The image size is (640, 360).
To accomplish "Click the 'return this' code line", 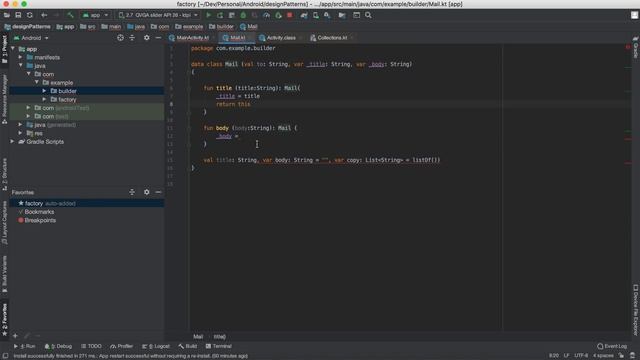I will [233, 104].
